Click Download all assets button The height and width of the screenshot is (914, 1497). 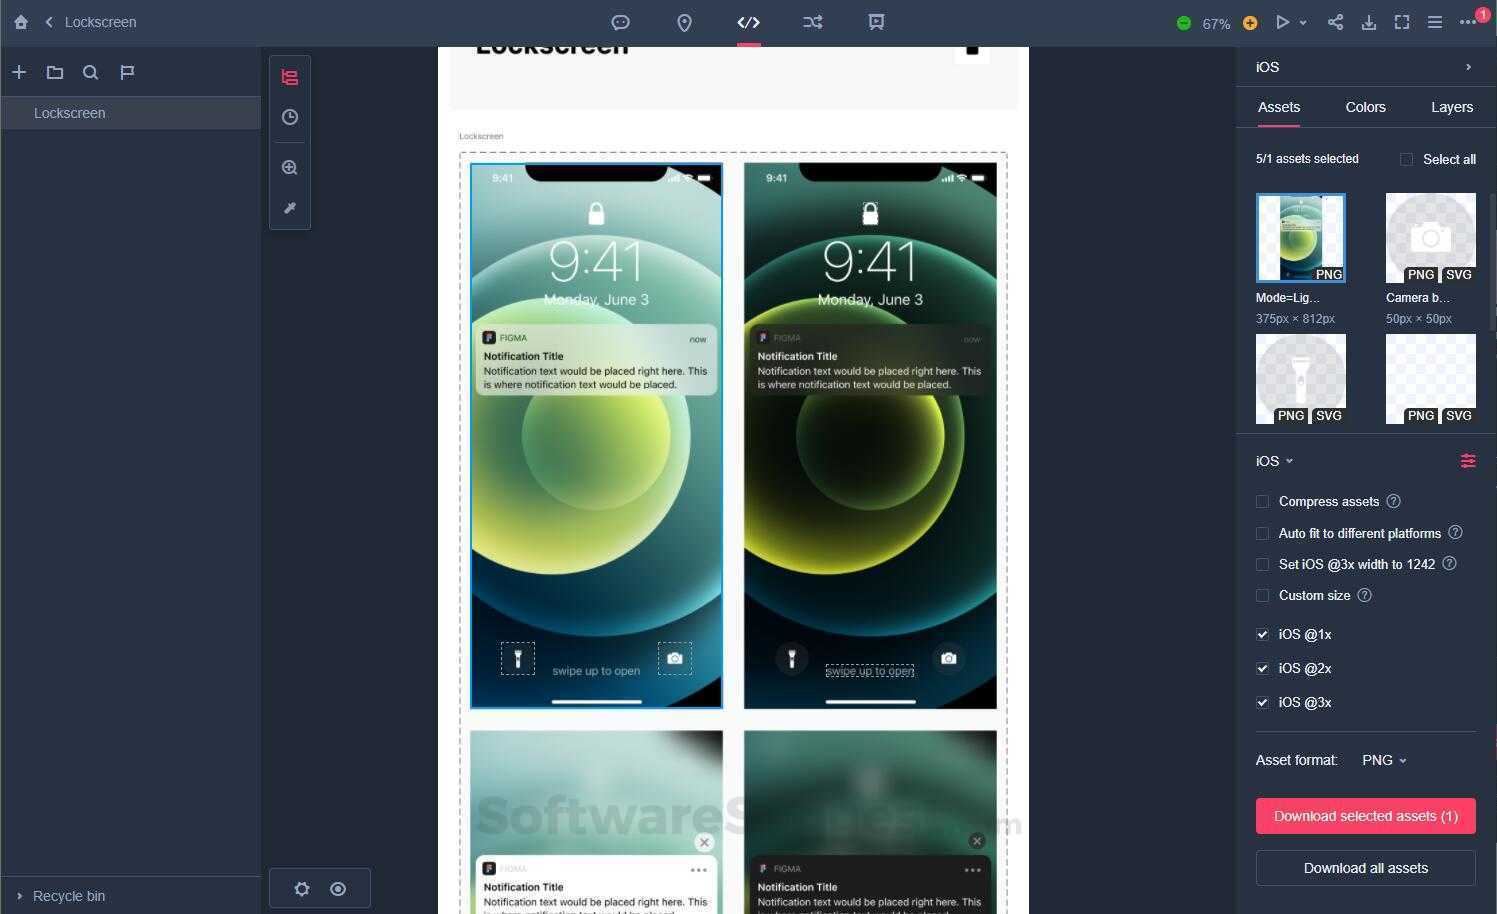(1365, 868)
